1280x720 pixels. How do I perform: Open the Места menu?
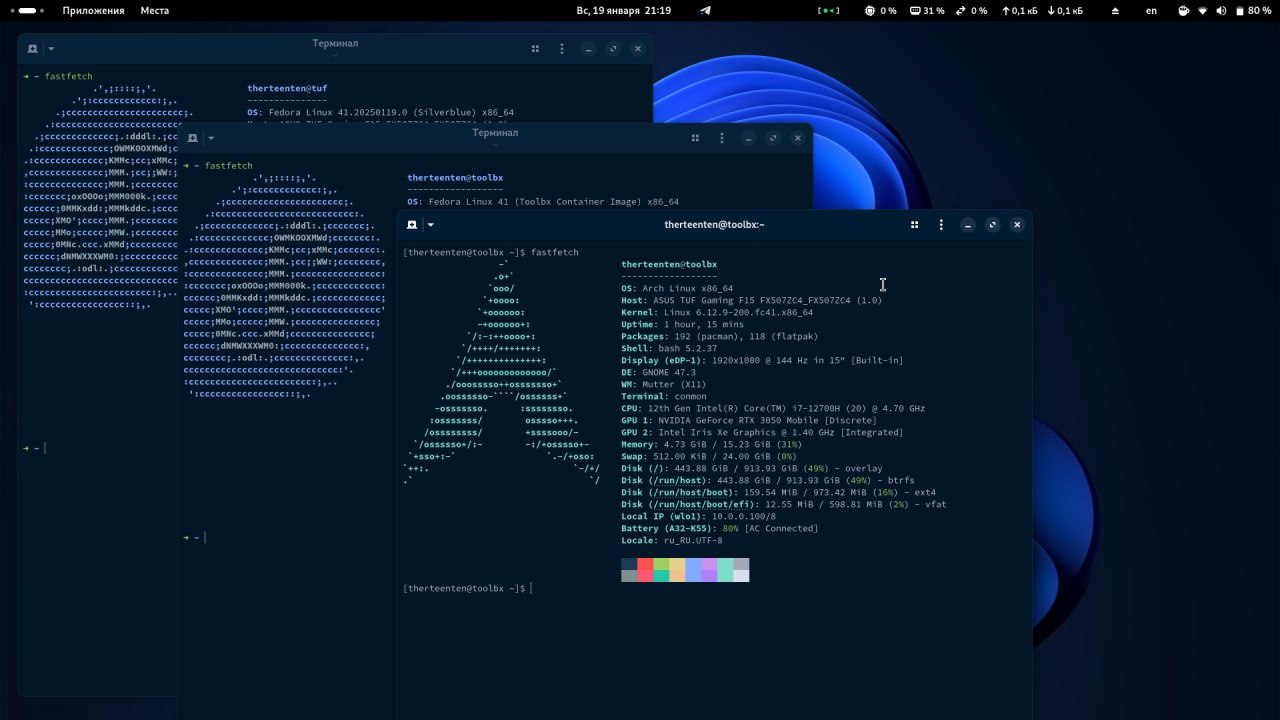154,10
